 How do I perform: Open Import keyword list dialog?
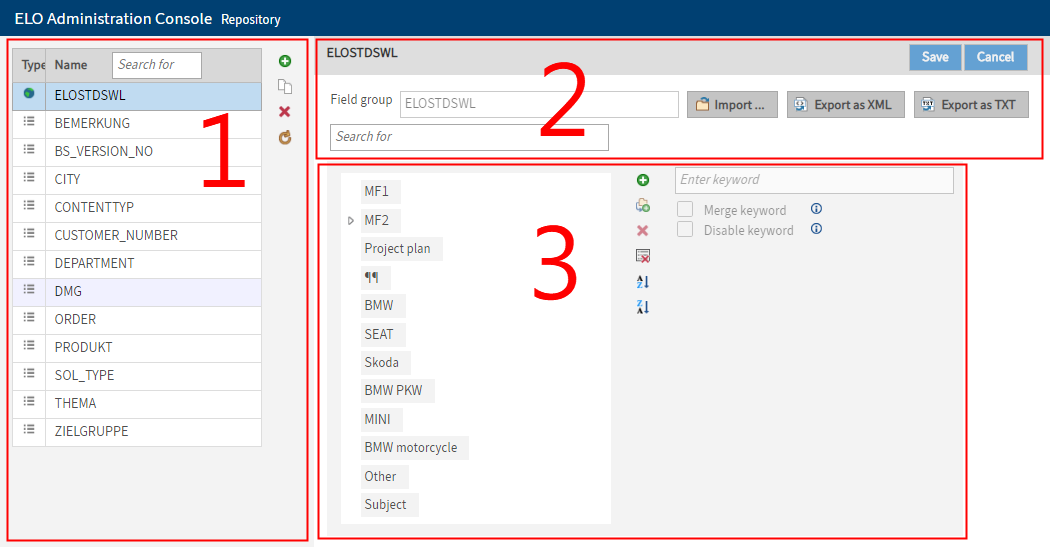click(732, 104)
